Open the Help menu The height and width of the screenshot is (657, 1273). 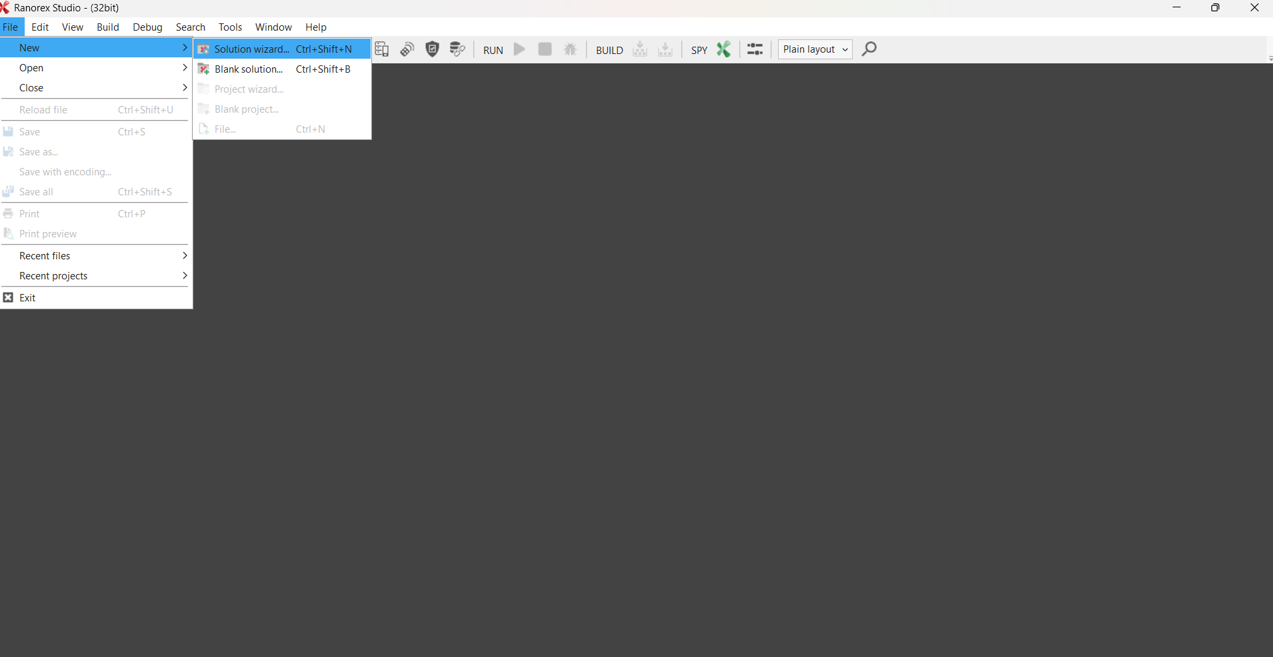[x=315, y=27]
